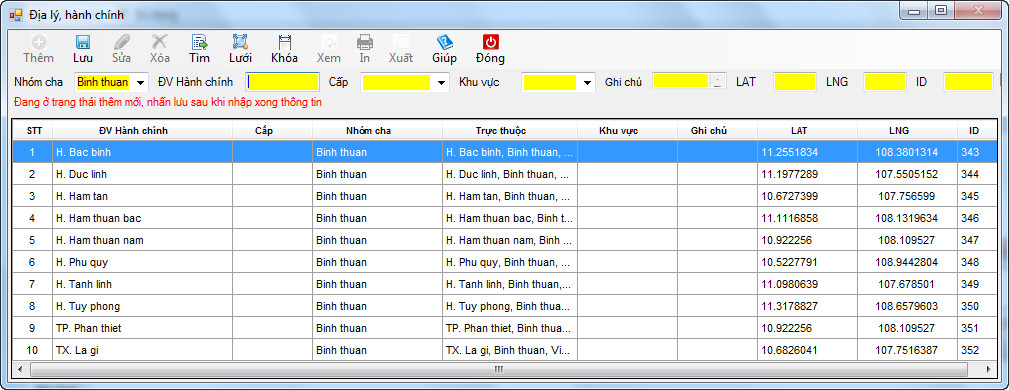Click ID cell 351

pyautogui.click(x=977, y=328)
